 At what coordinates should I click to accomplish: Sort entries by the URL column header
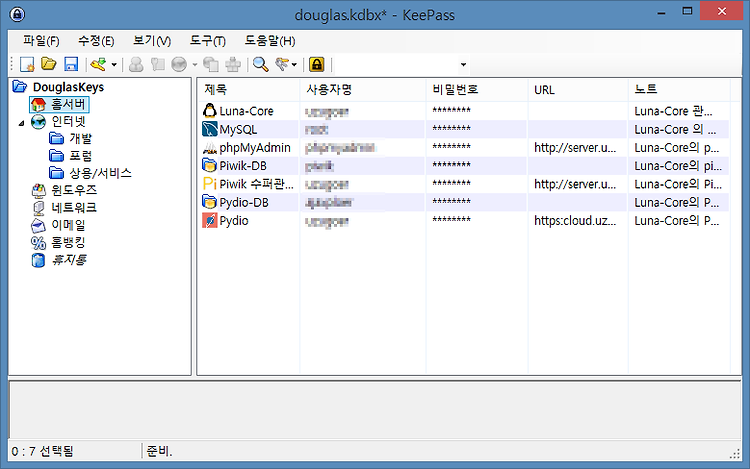pyautogui.click(x=578, y=90)
